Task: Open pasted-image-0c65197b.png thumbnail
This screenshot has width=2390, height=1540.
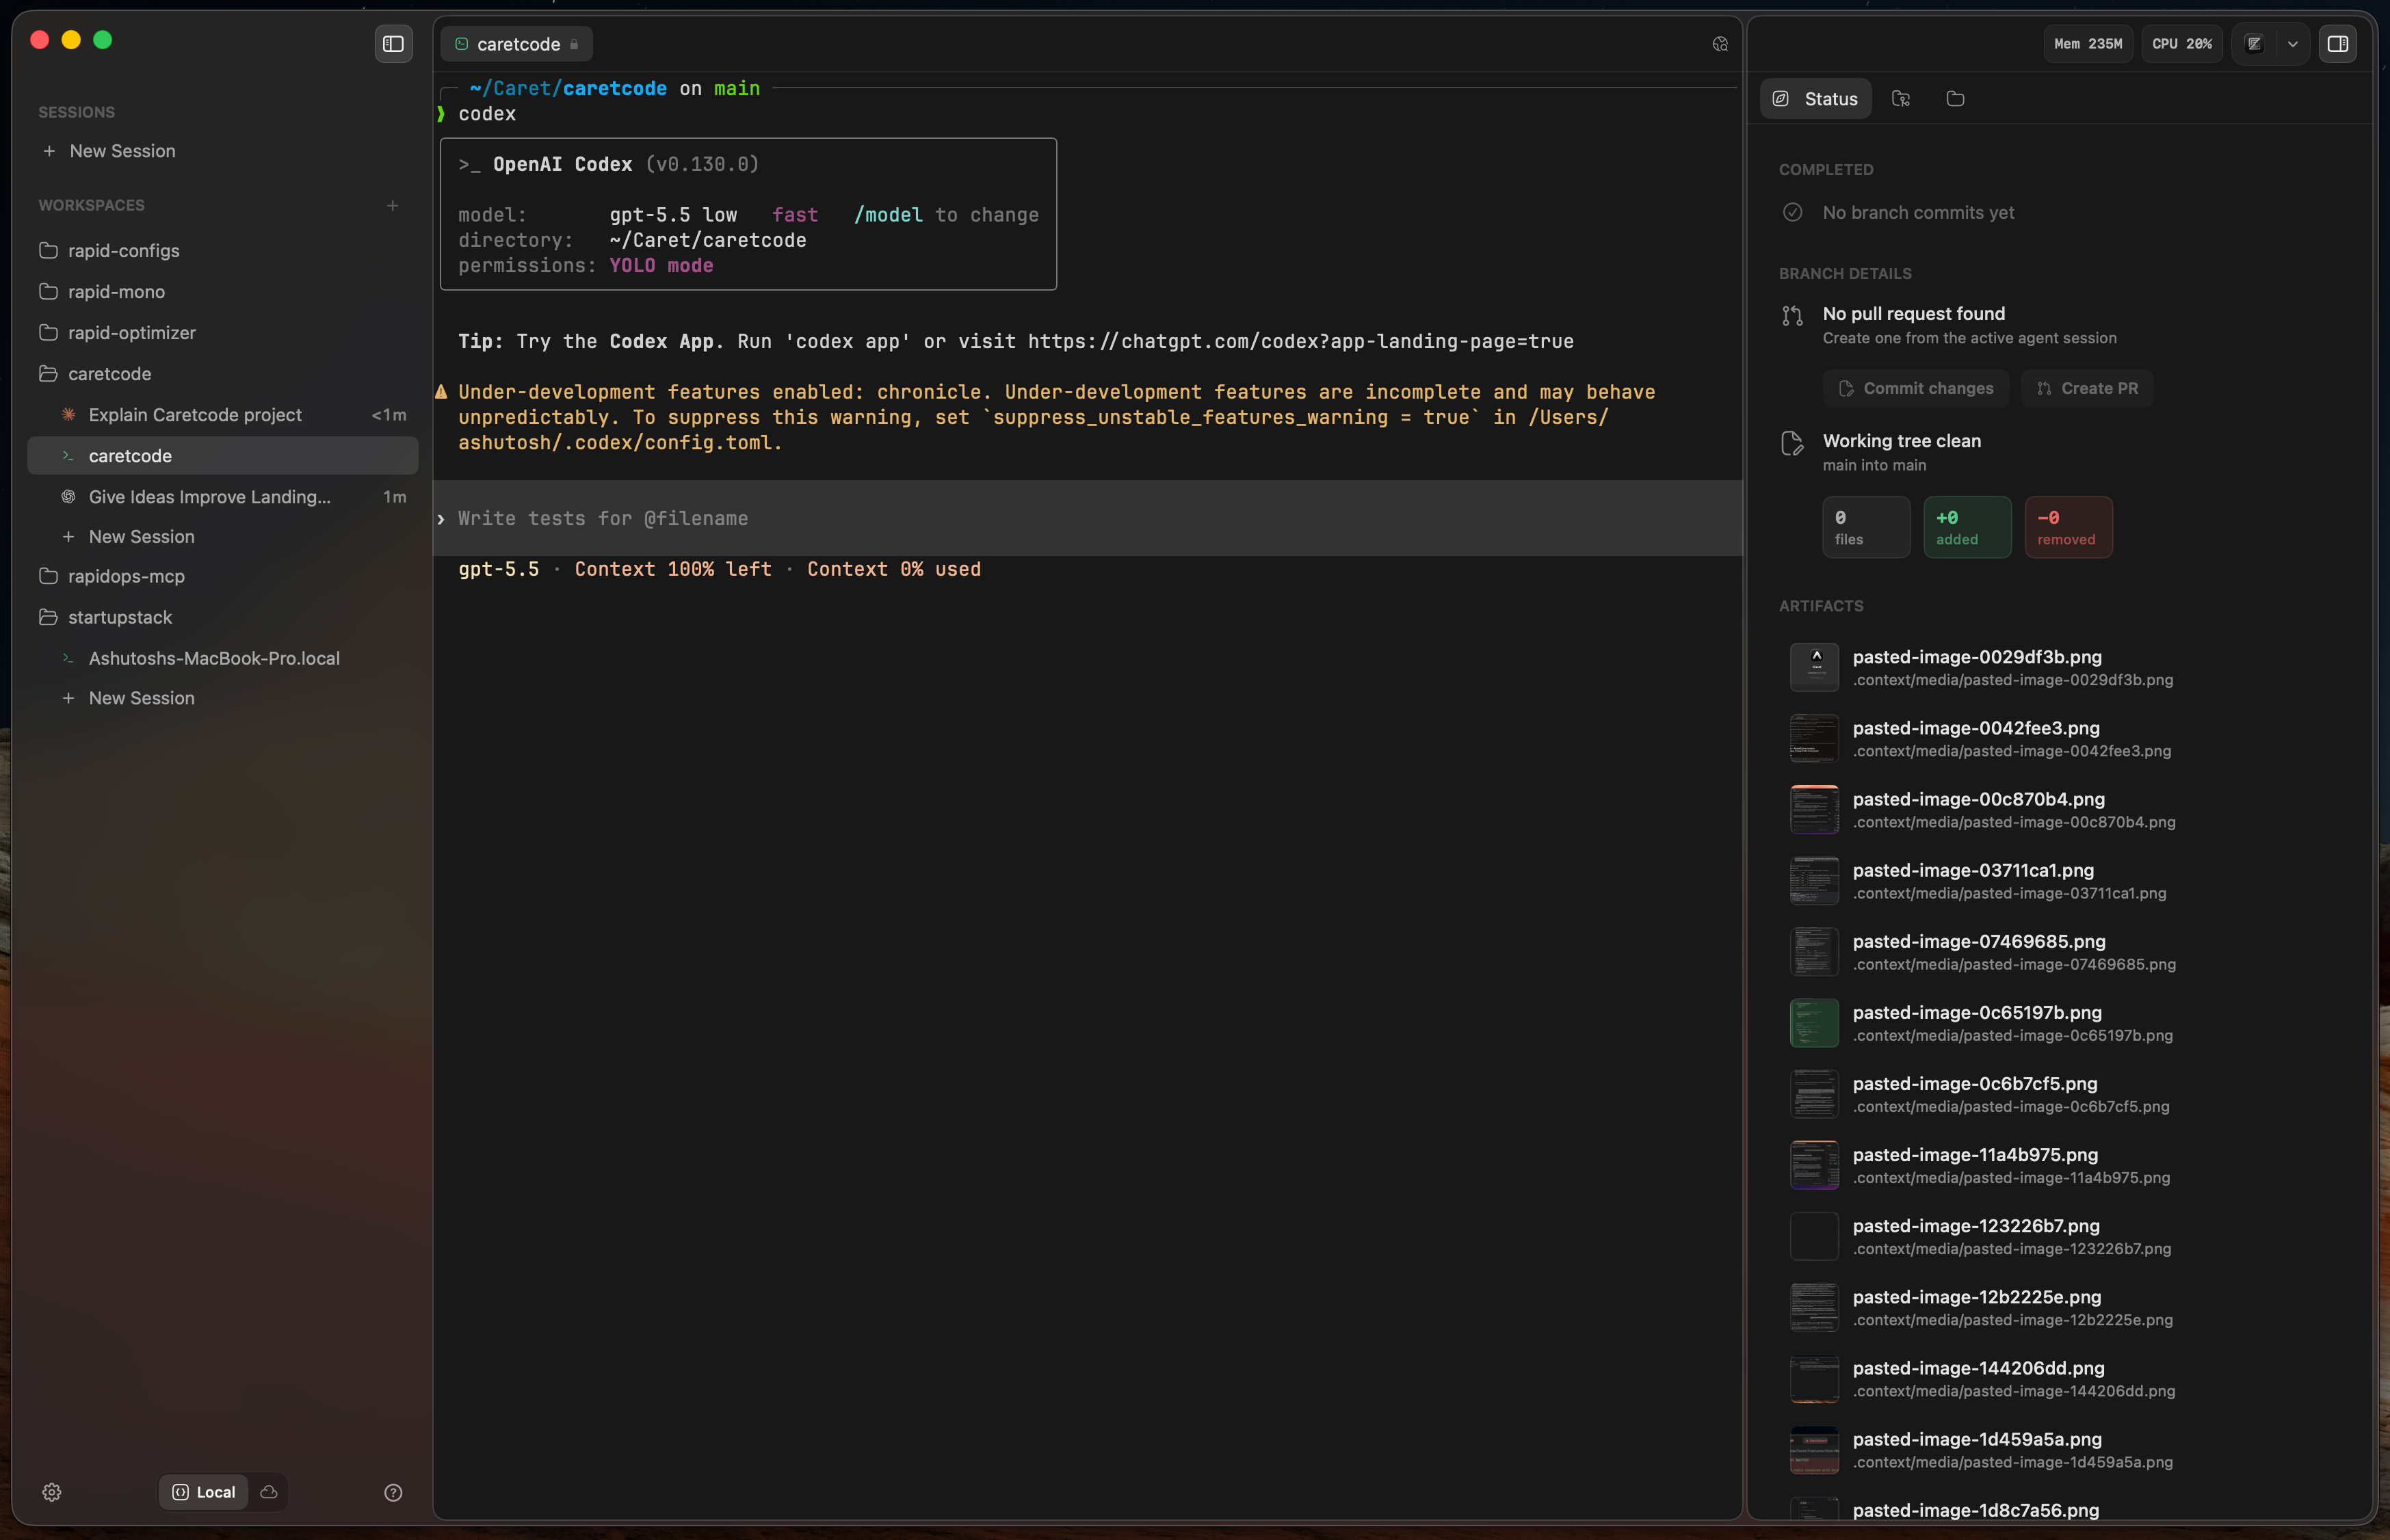Action: coord(1814,1022)
